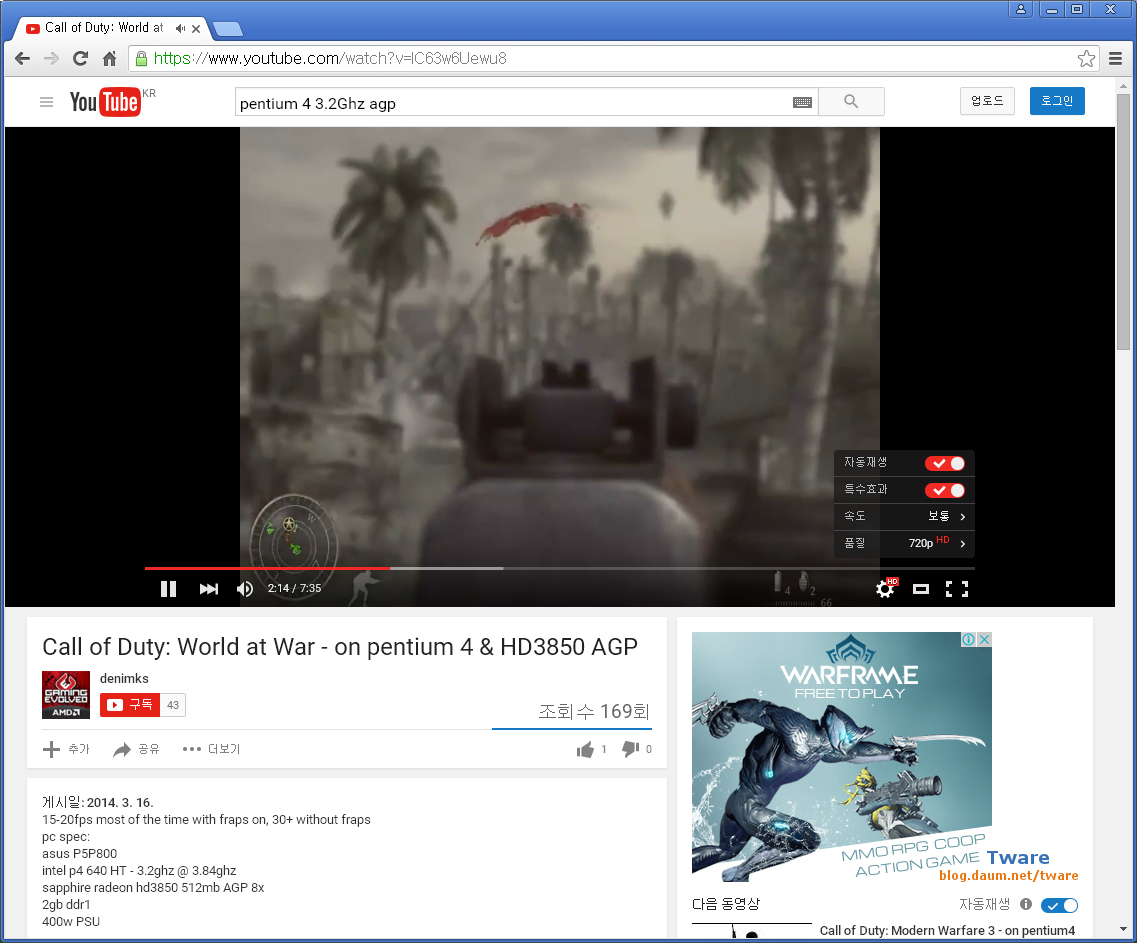1137x943 pixels.
Task: Open YouTube guide hamburger menu
Action: coord(46,102)
